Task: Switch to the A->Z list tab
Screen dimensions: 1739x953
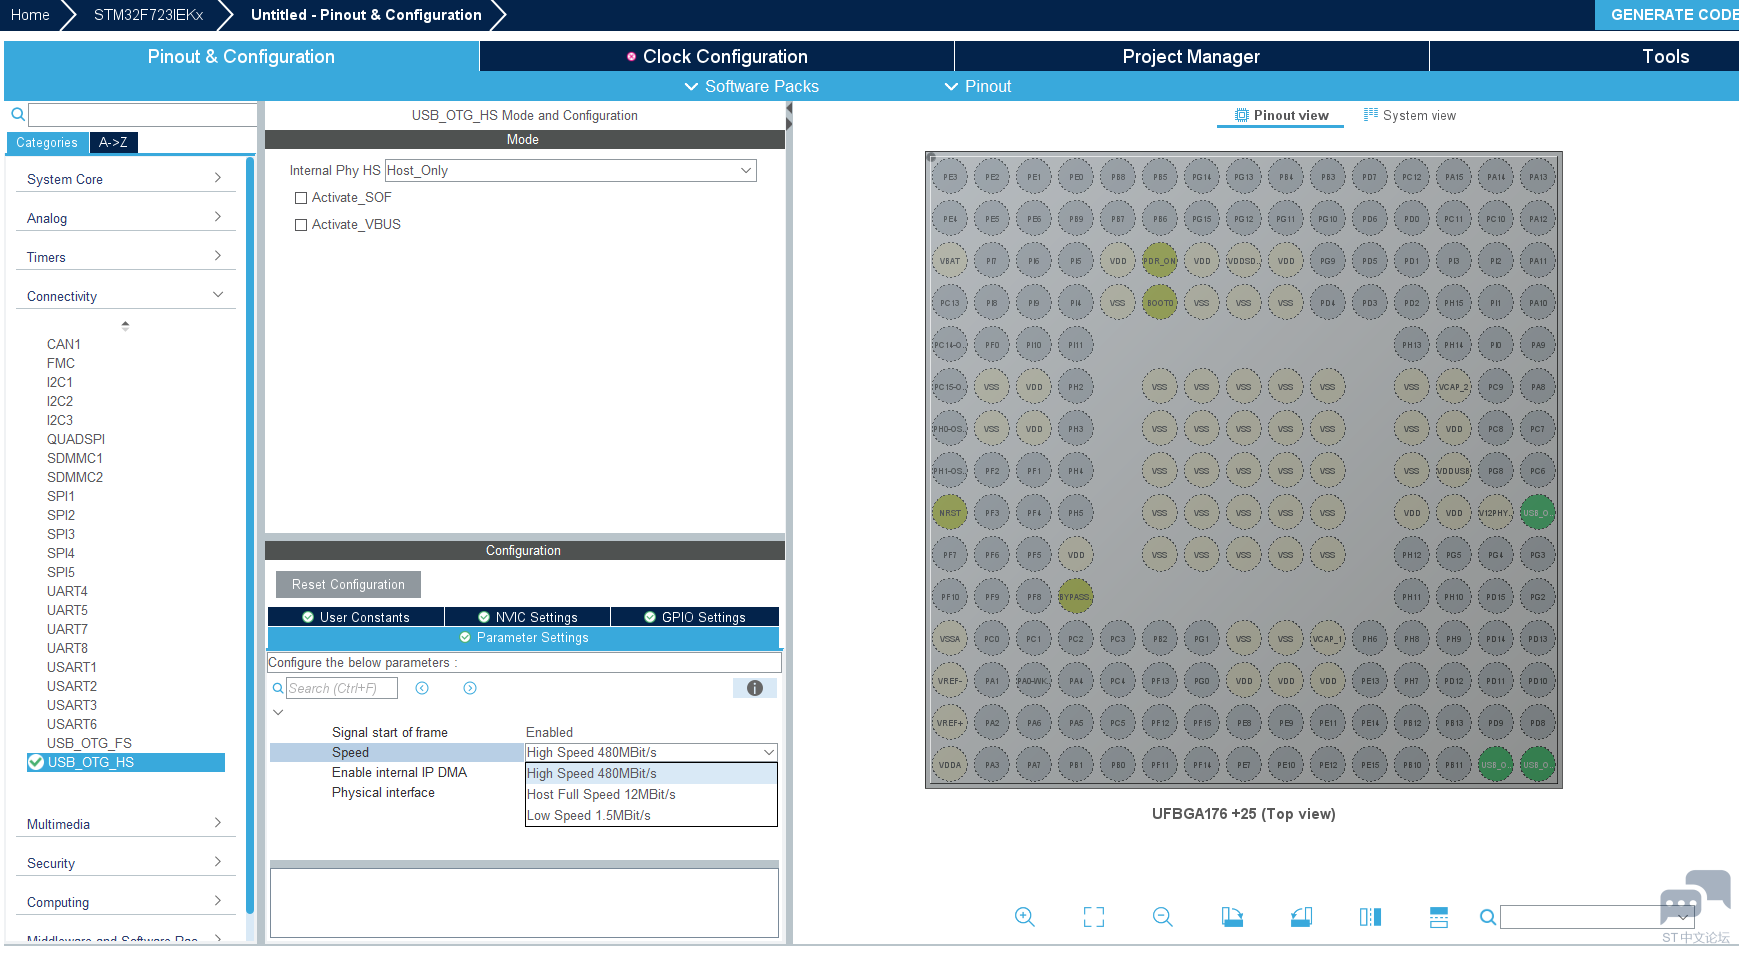Action: click(x=113, y=143)
